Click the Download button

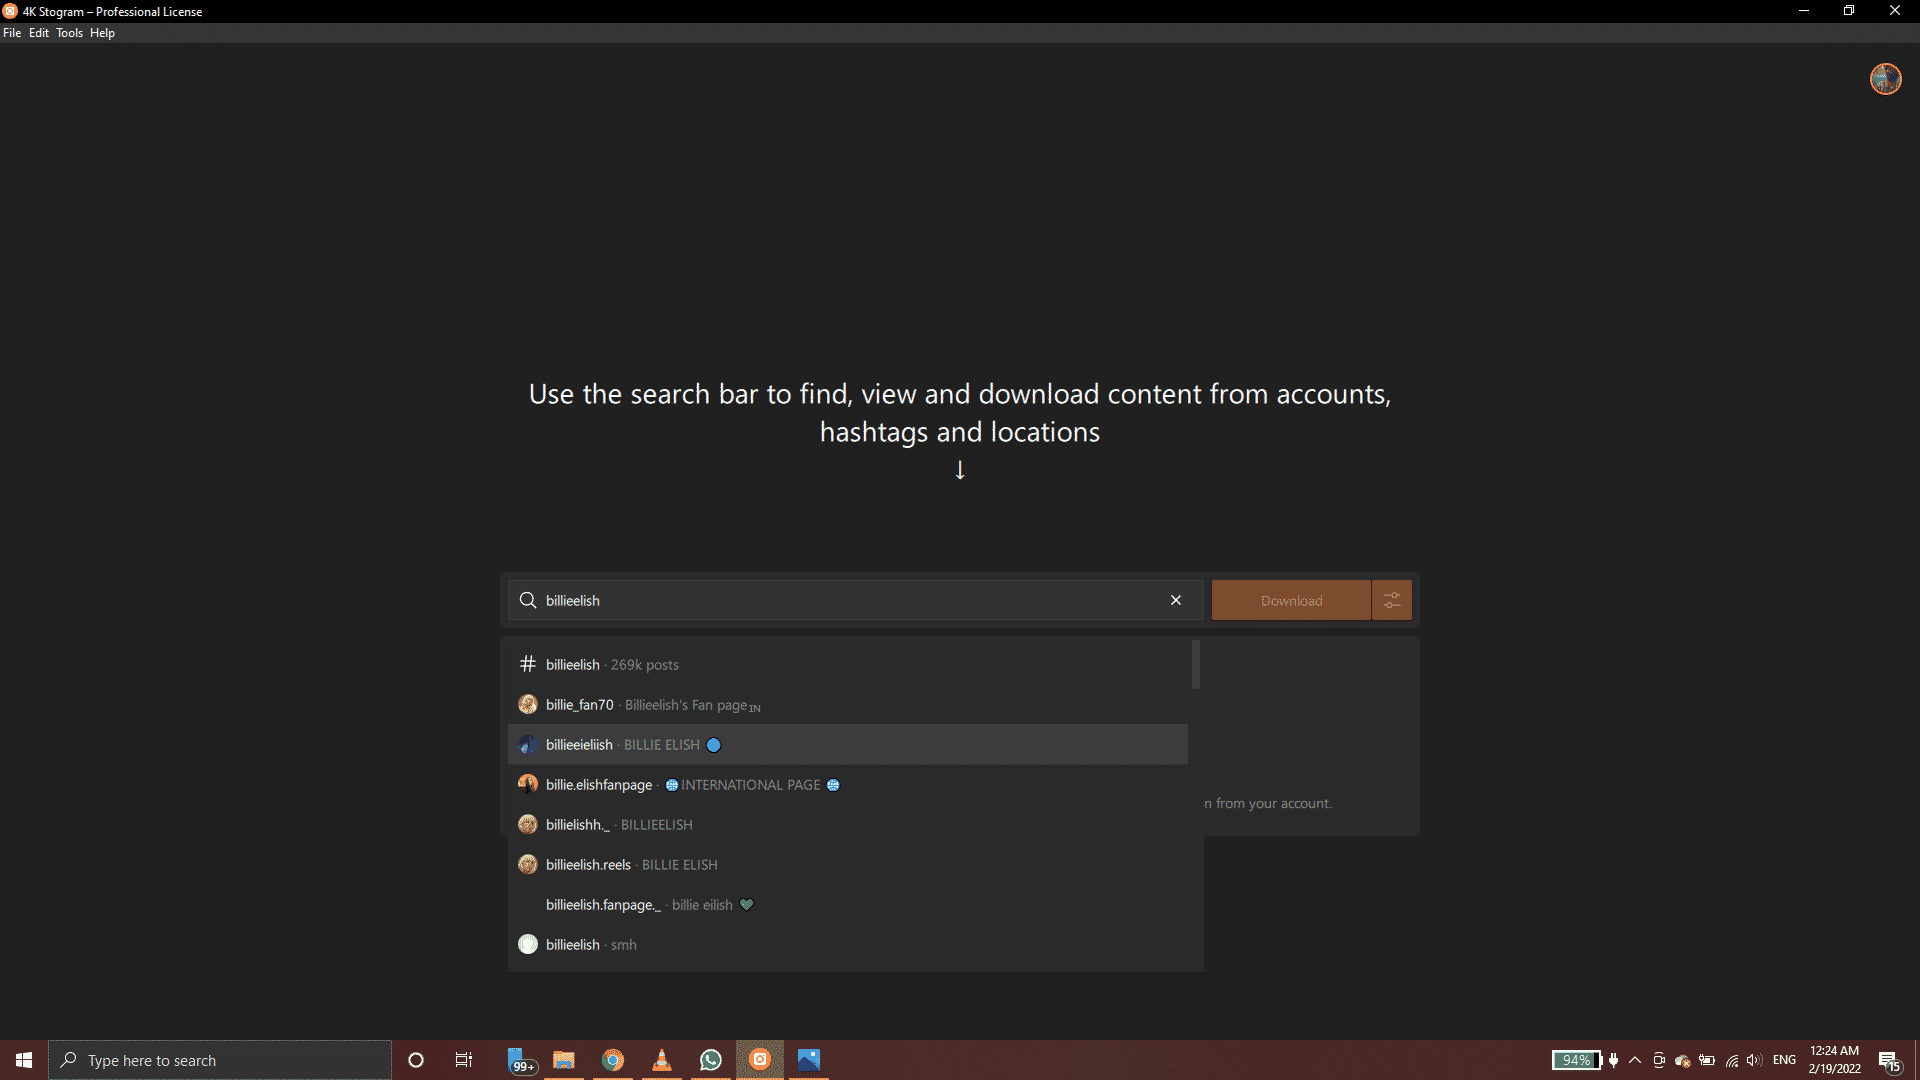pos(1291,600)
